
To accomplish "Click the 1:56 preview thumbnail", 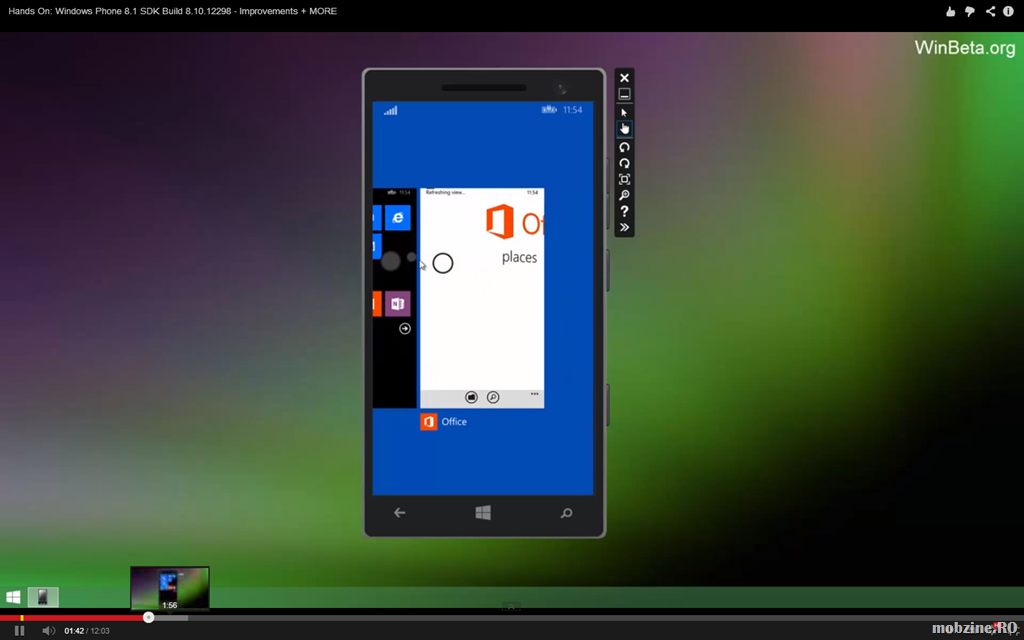I will coord(170,588).
